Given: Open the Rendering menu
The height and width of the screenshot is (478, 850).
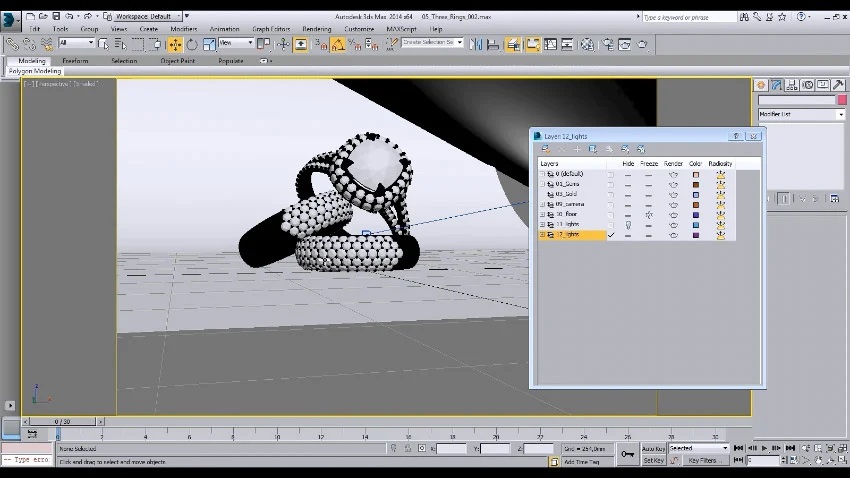Looking at the screenshot, I should [316, 29].
